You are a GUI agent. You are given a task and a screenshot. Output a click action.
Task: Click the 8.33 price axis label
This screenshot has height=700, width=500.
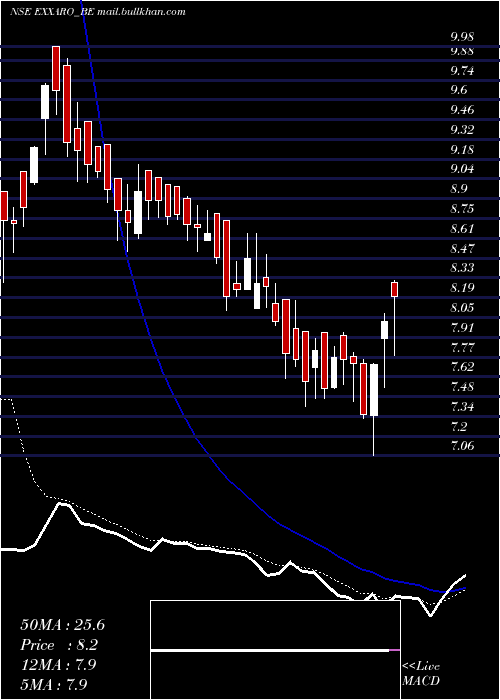pyautogui.click(x=462, y=268)
